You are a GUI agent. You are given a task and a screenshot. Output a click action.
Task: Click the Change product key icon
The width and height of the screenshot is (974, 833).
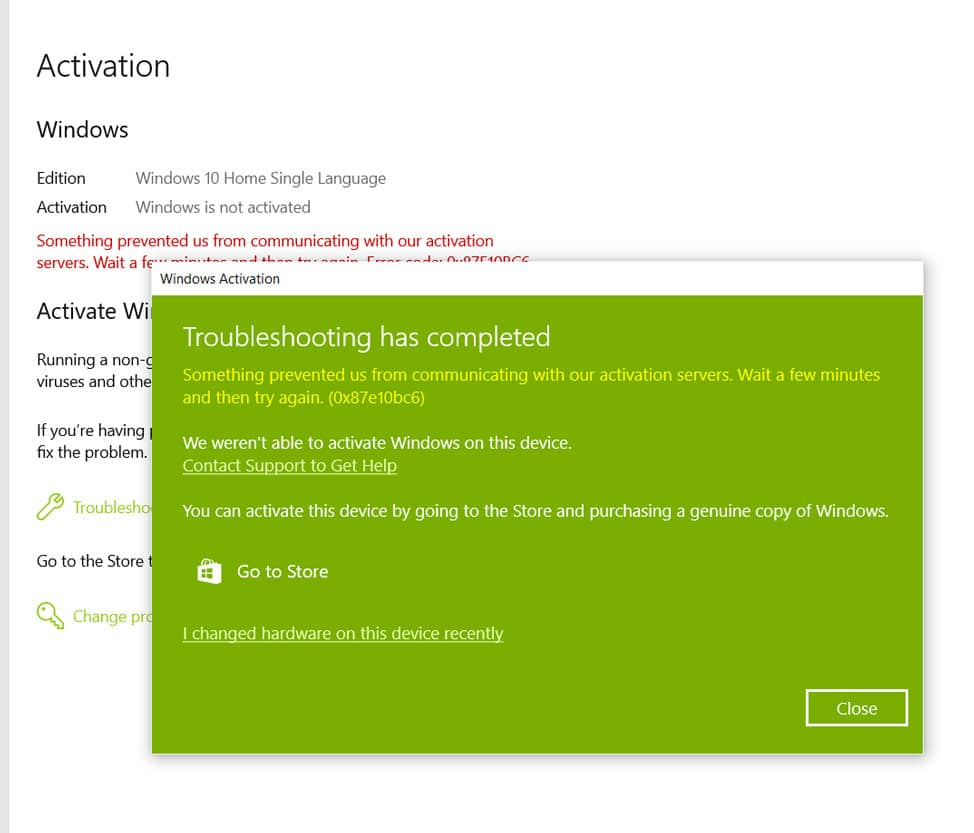[x=50, y=615]
